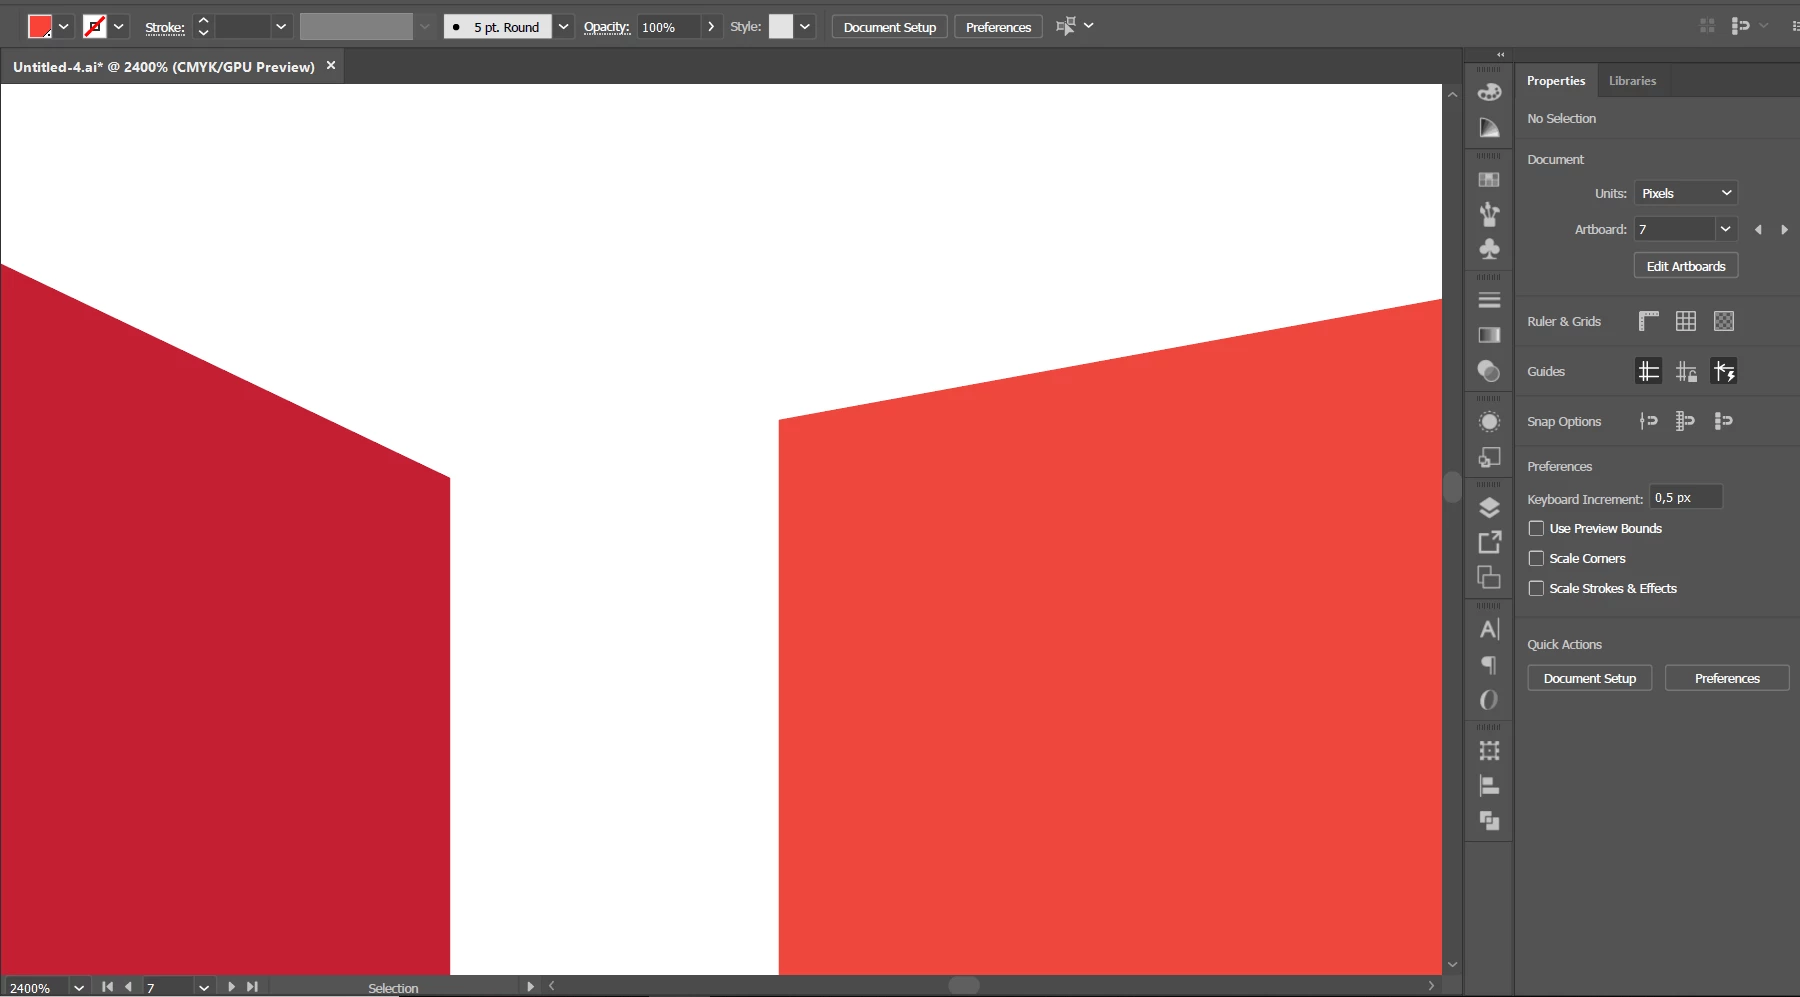Open the Color Guide panel icon

1489,128
